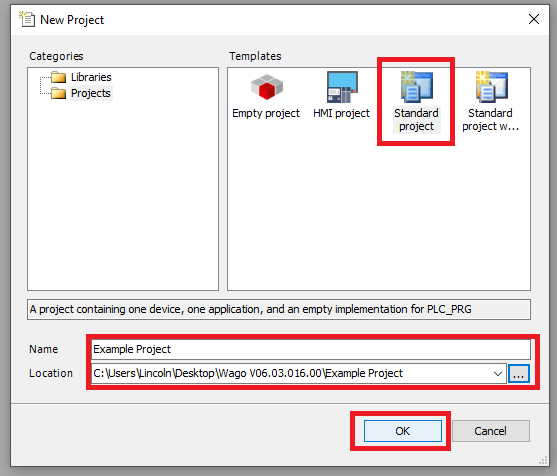557x476 pixels.
Task: Confirm with the OK button
Action: 403,431
